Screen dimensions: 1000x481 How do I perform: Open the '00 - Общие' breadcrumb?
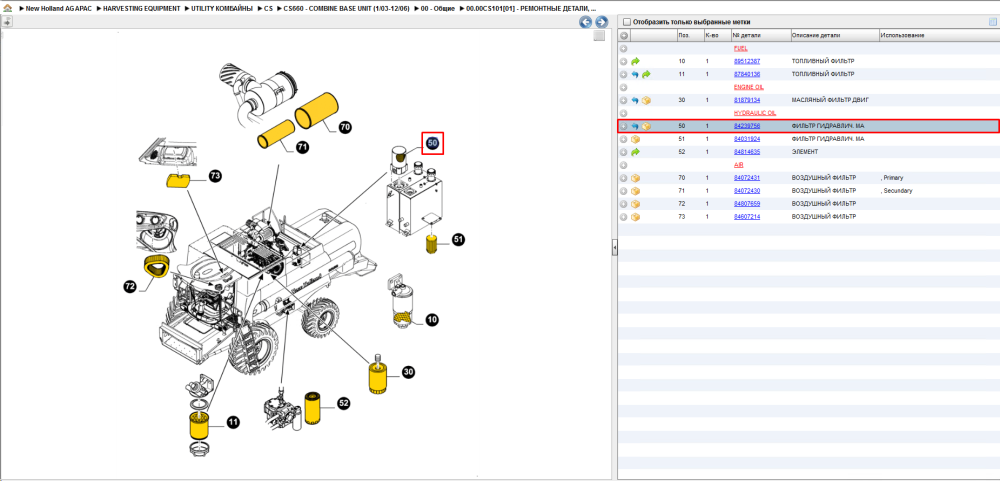coord(438,9)
